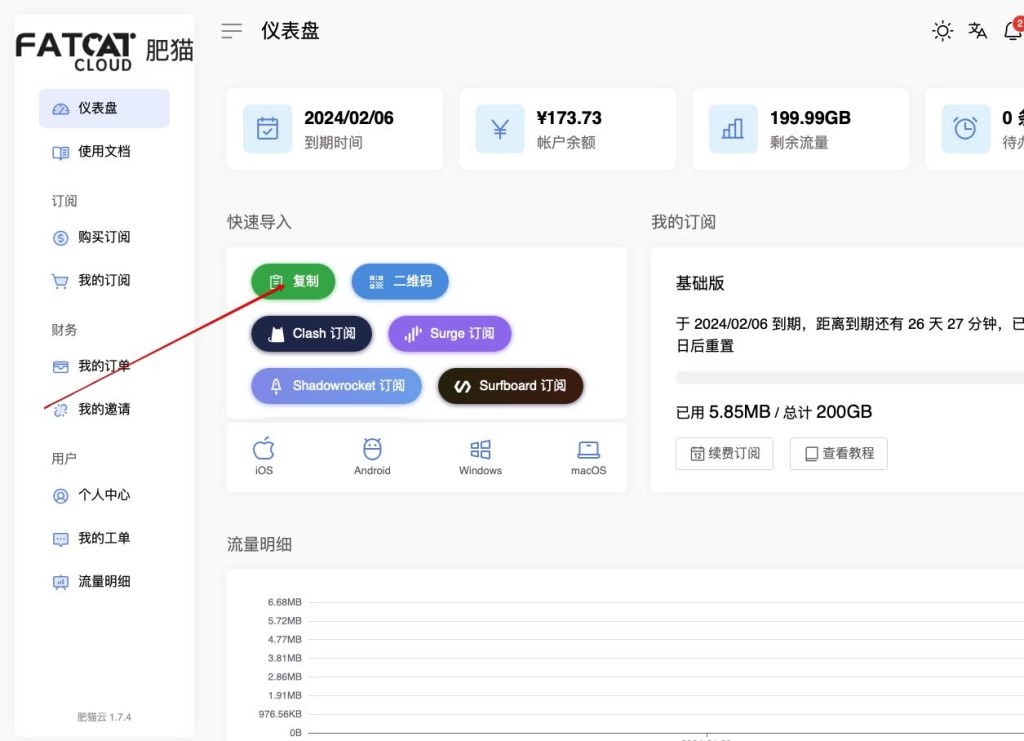Import with Surfboard 订阅 button
Screen dimensions: 1024x741
pos(511,386)
